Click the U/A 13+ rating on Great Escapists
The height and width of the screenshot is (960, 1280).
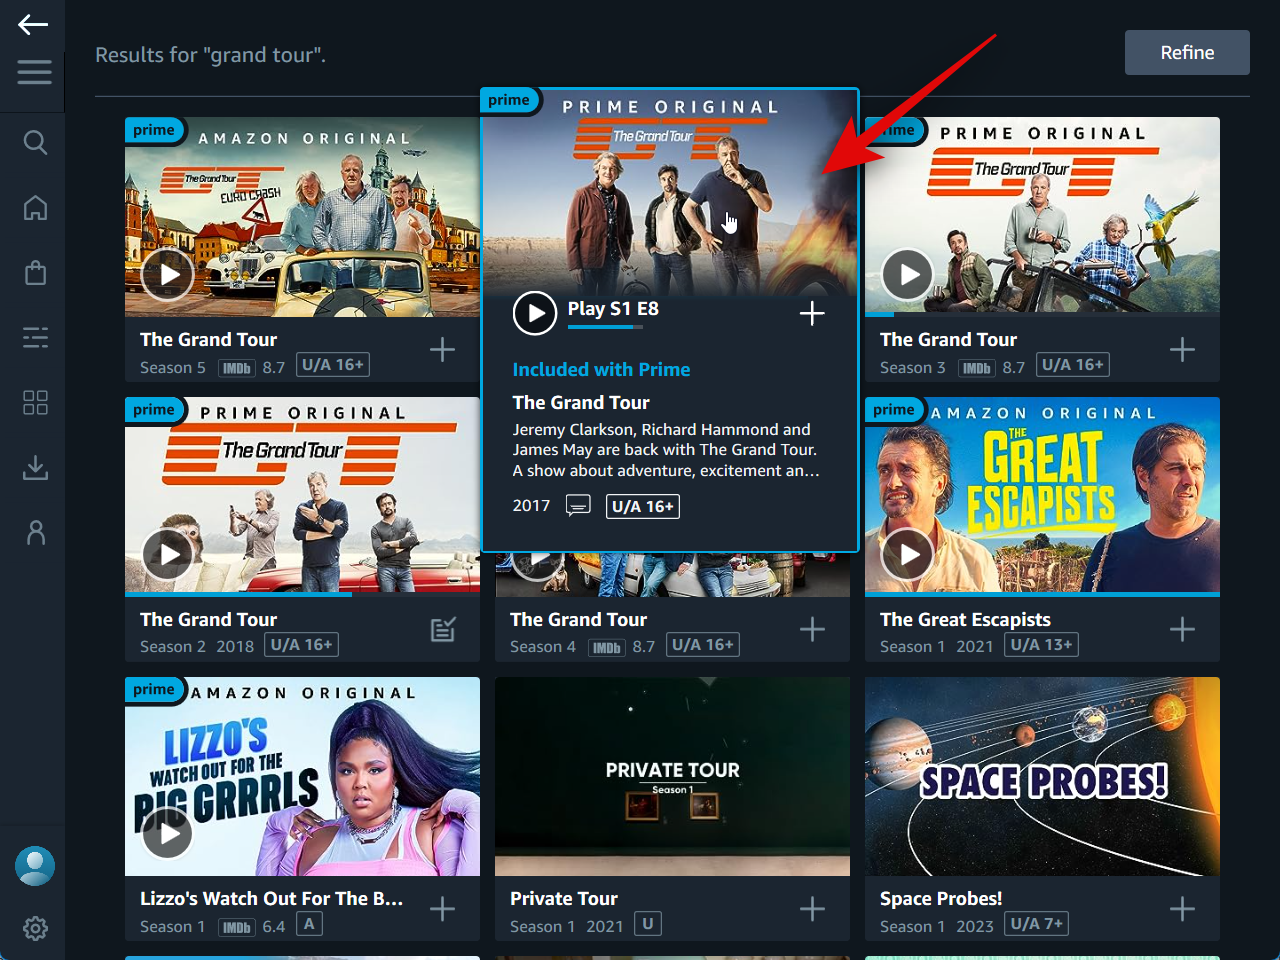tap(1041, 645)
